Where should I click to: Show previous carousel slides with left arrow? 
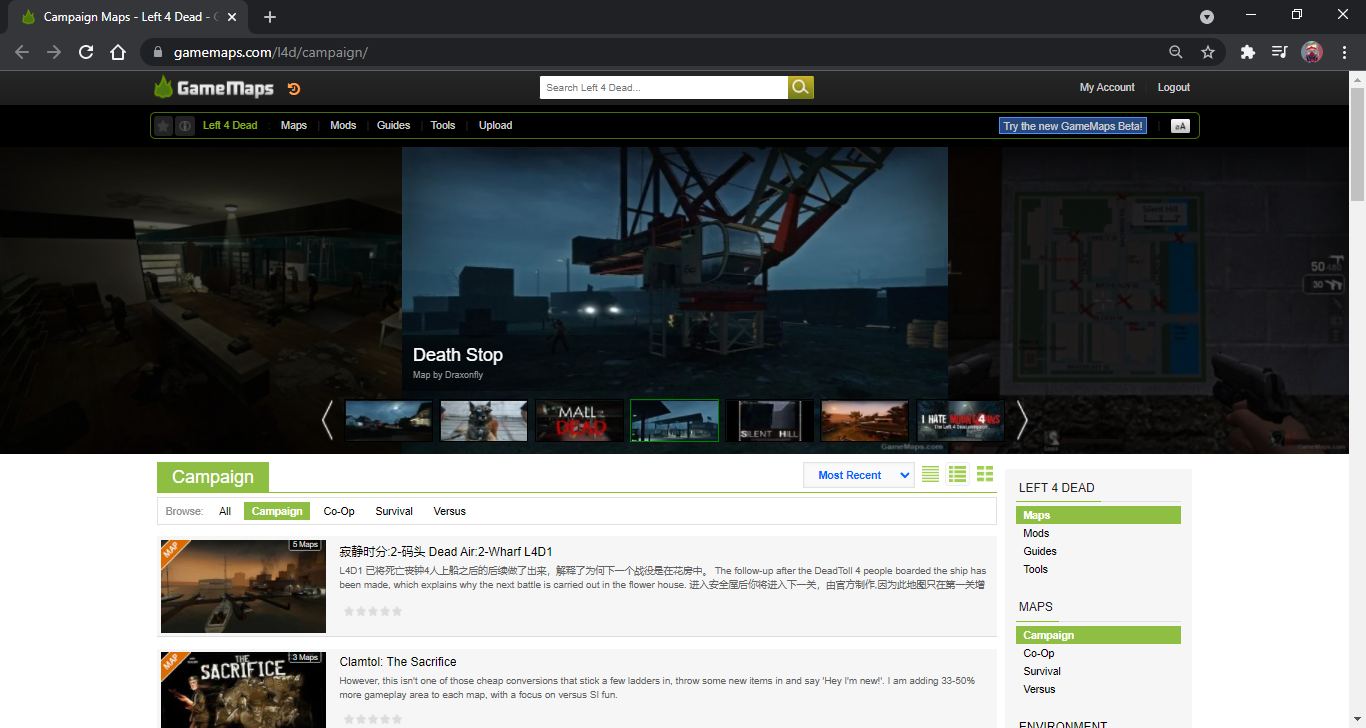coord(327,420)
